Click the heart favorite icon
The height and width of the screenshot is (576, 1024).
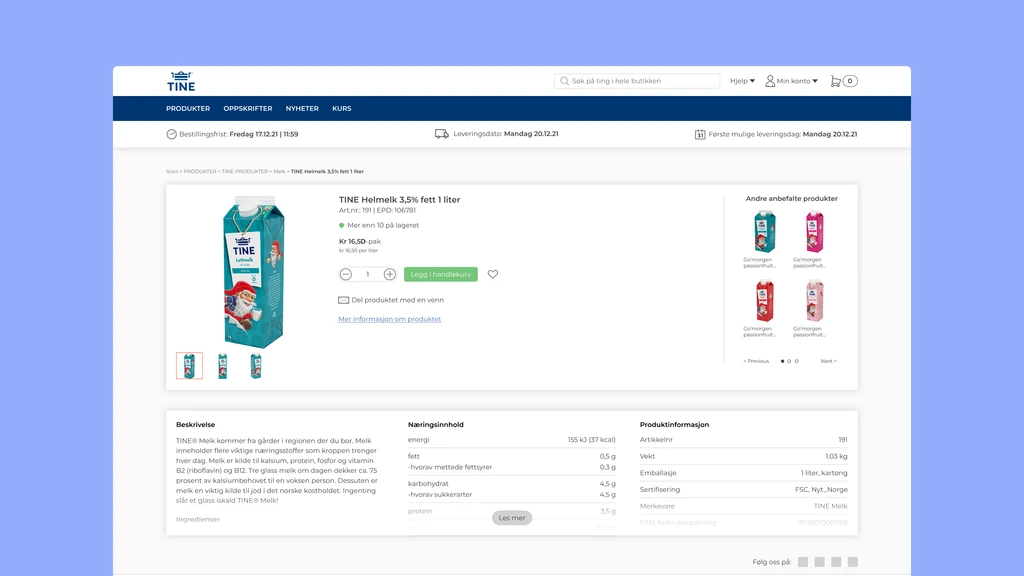click(493, 274)
